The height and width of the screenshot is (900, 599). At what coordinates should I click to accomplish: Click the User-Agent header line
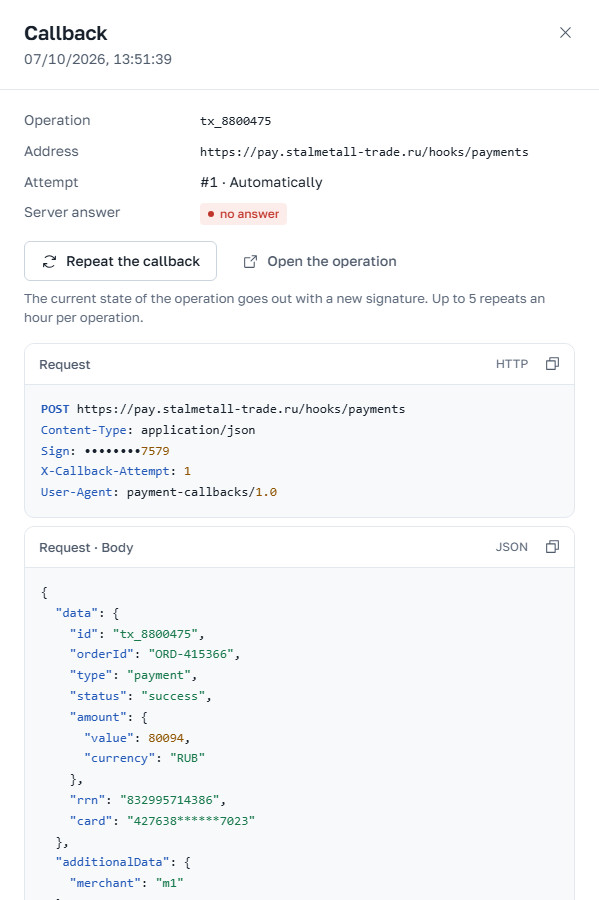point(159,492)
